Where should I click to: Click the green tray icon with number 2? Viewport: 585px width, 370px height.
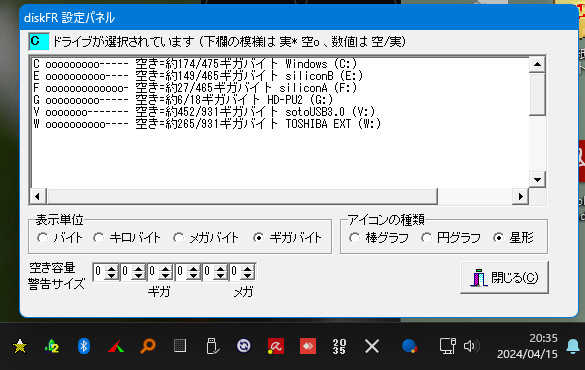(x=52, y=347)
